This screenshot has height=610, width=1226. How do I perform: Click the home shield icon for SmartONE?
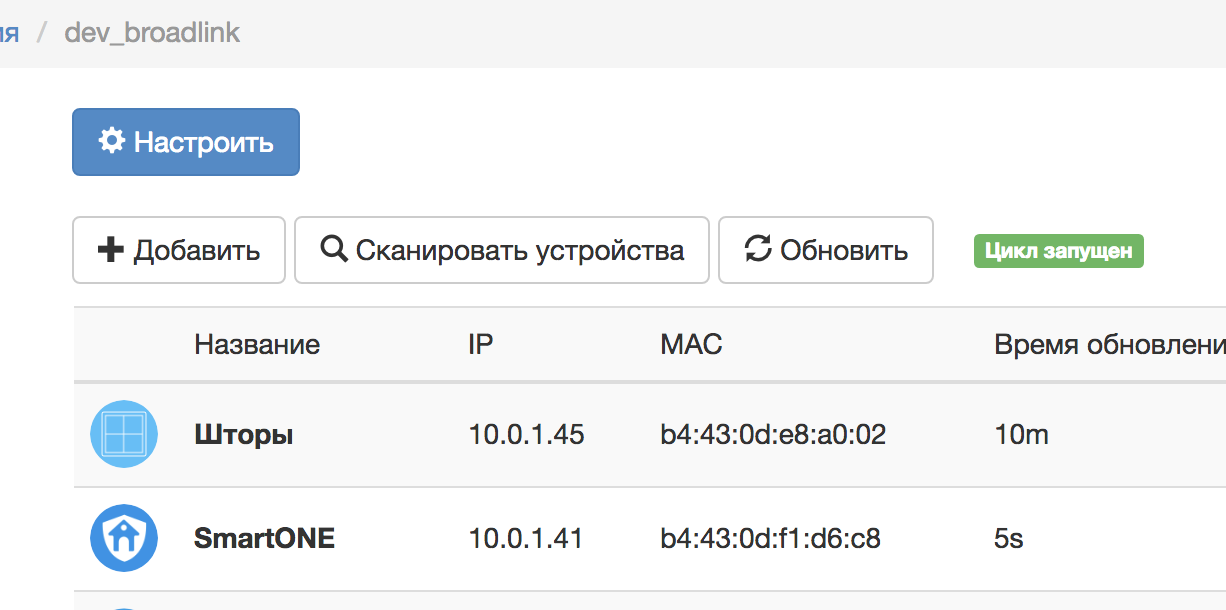[x=124, y=538]
